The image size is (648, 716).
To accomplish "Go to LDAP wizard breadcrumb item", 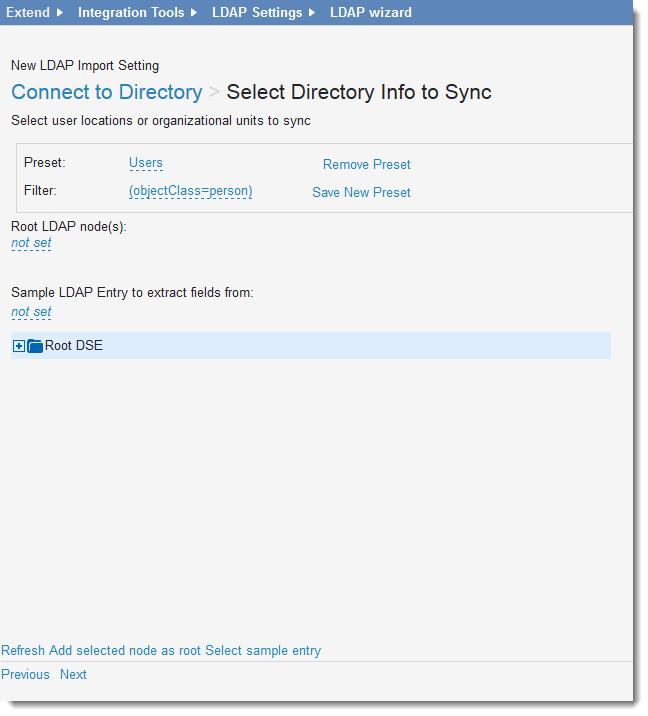I will click(370, 13).
